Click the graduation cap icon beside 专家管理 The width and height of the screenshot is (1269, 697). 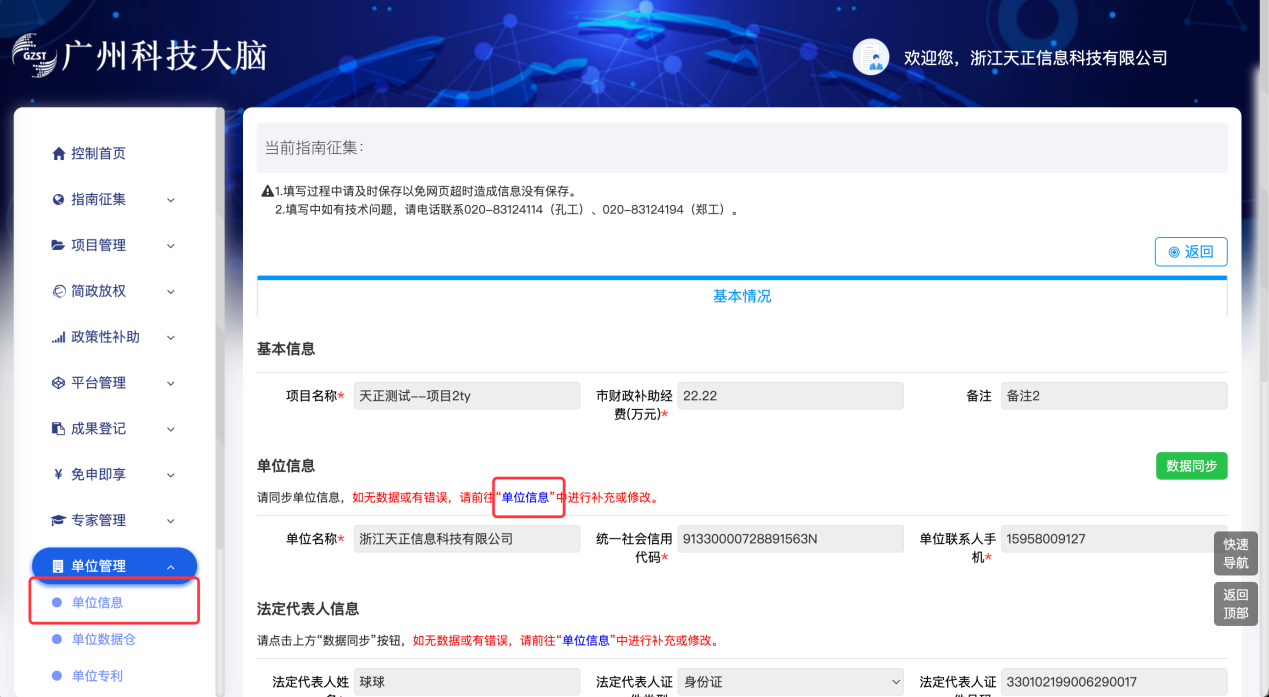[58, 521]
